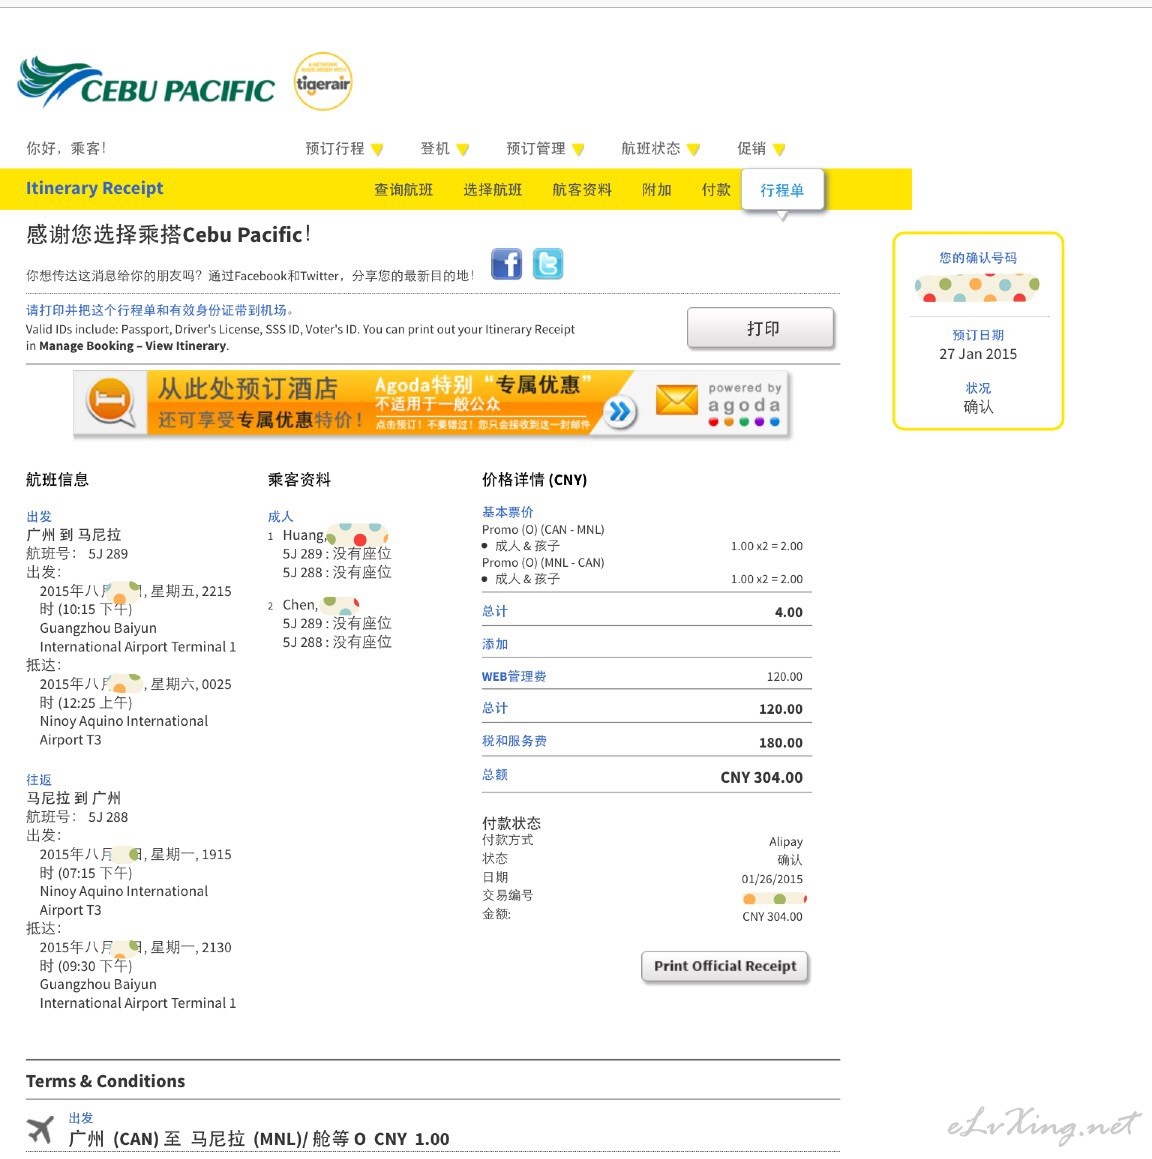The image size is (1152, 1159).
Task: Click the 你好, 乘客! greeting
Action: coord(66,149)
